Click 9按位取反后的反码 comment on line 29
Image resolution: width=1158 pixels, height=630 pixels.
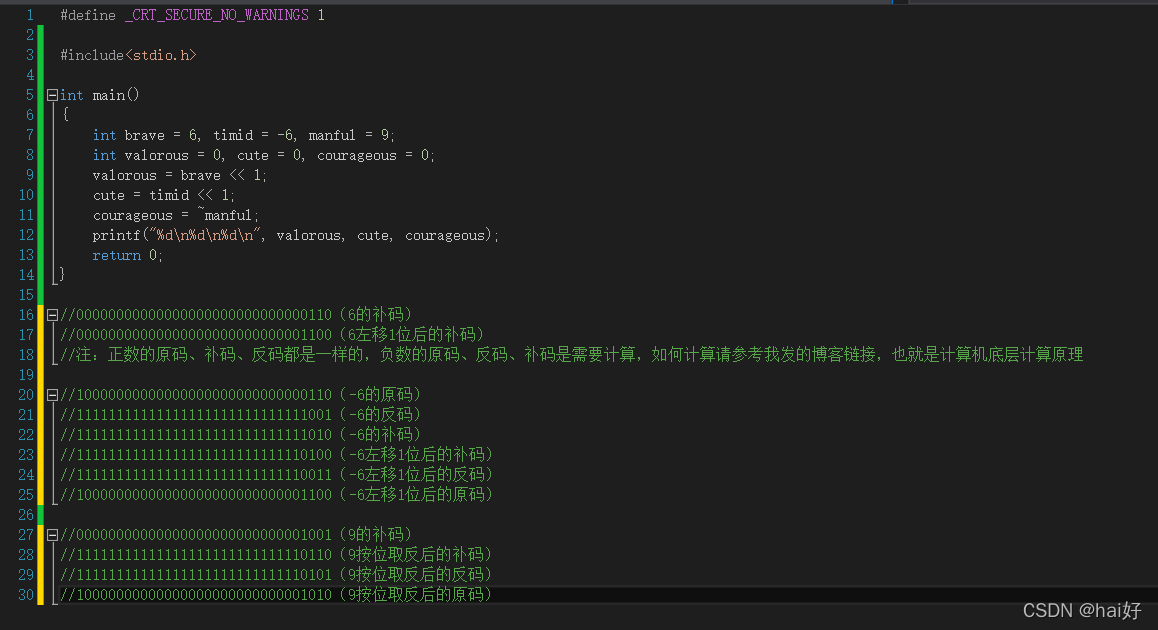pyautogui.click(x=416, y=574)
